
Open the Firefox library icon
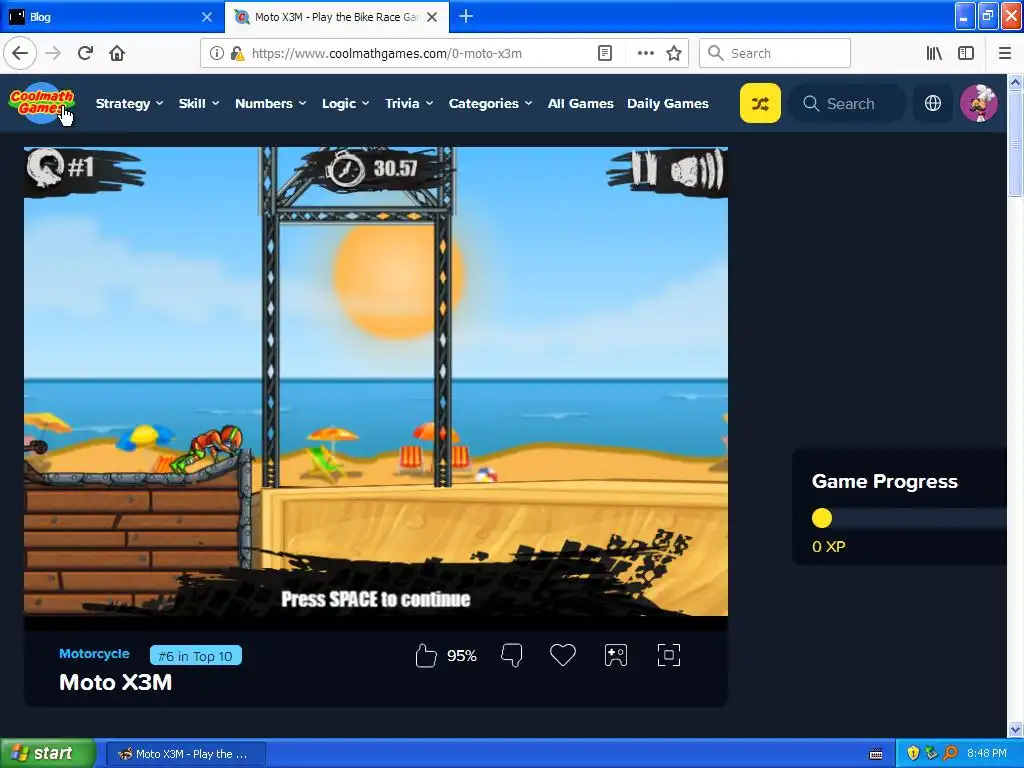[934, 53]
